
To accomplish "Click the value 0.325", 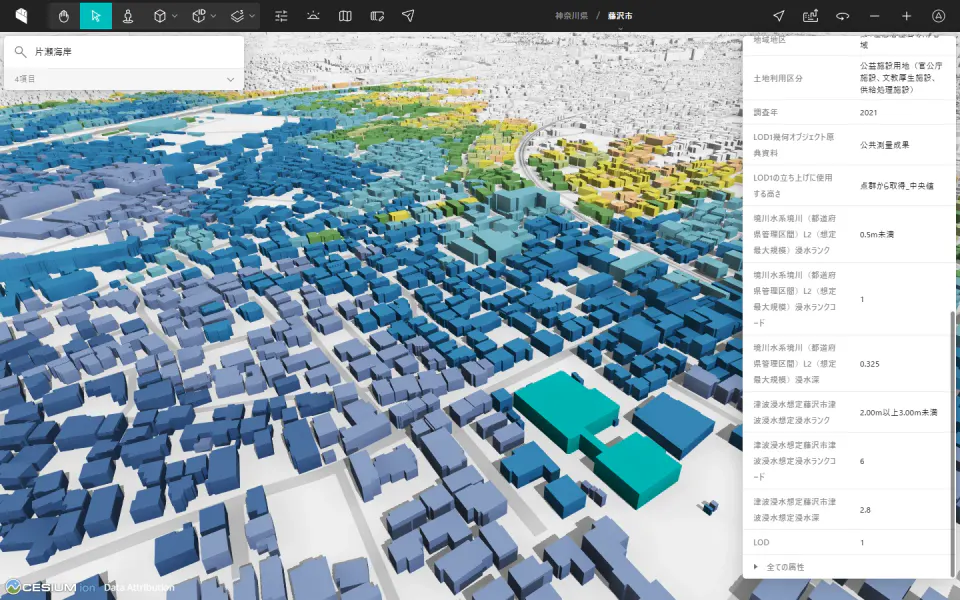I will pyautogui.click(x=869, y=364).
